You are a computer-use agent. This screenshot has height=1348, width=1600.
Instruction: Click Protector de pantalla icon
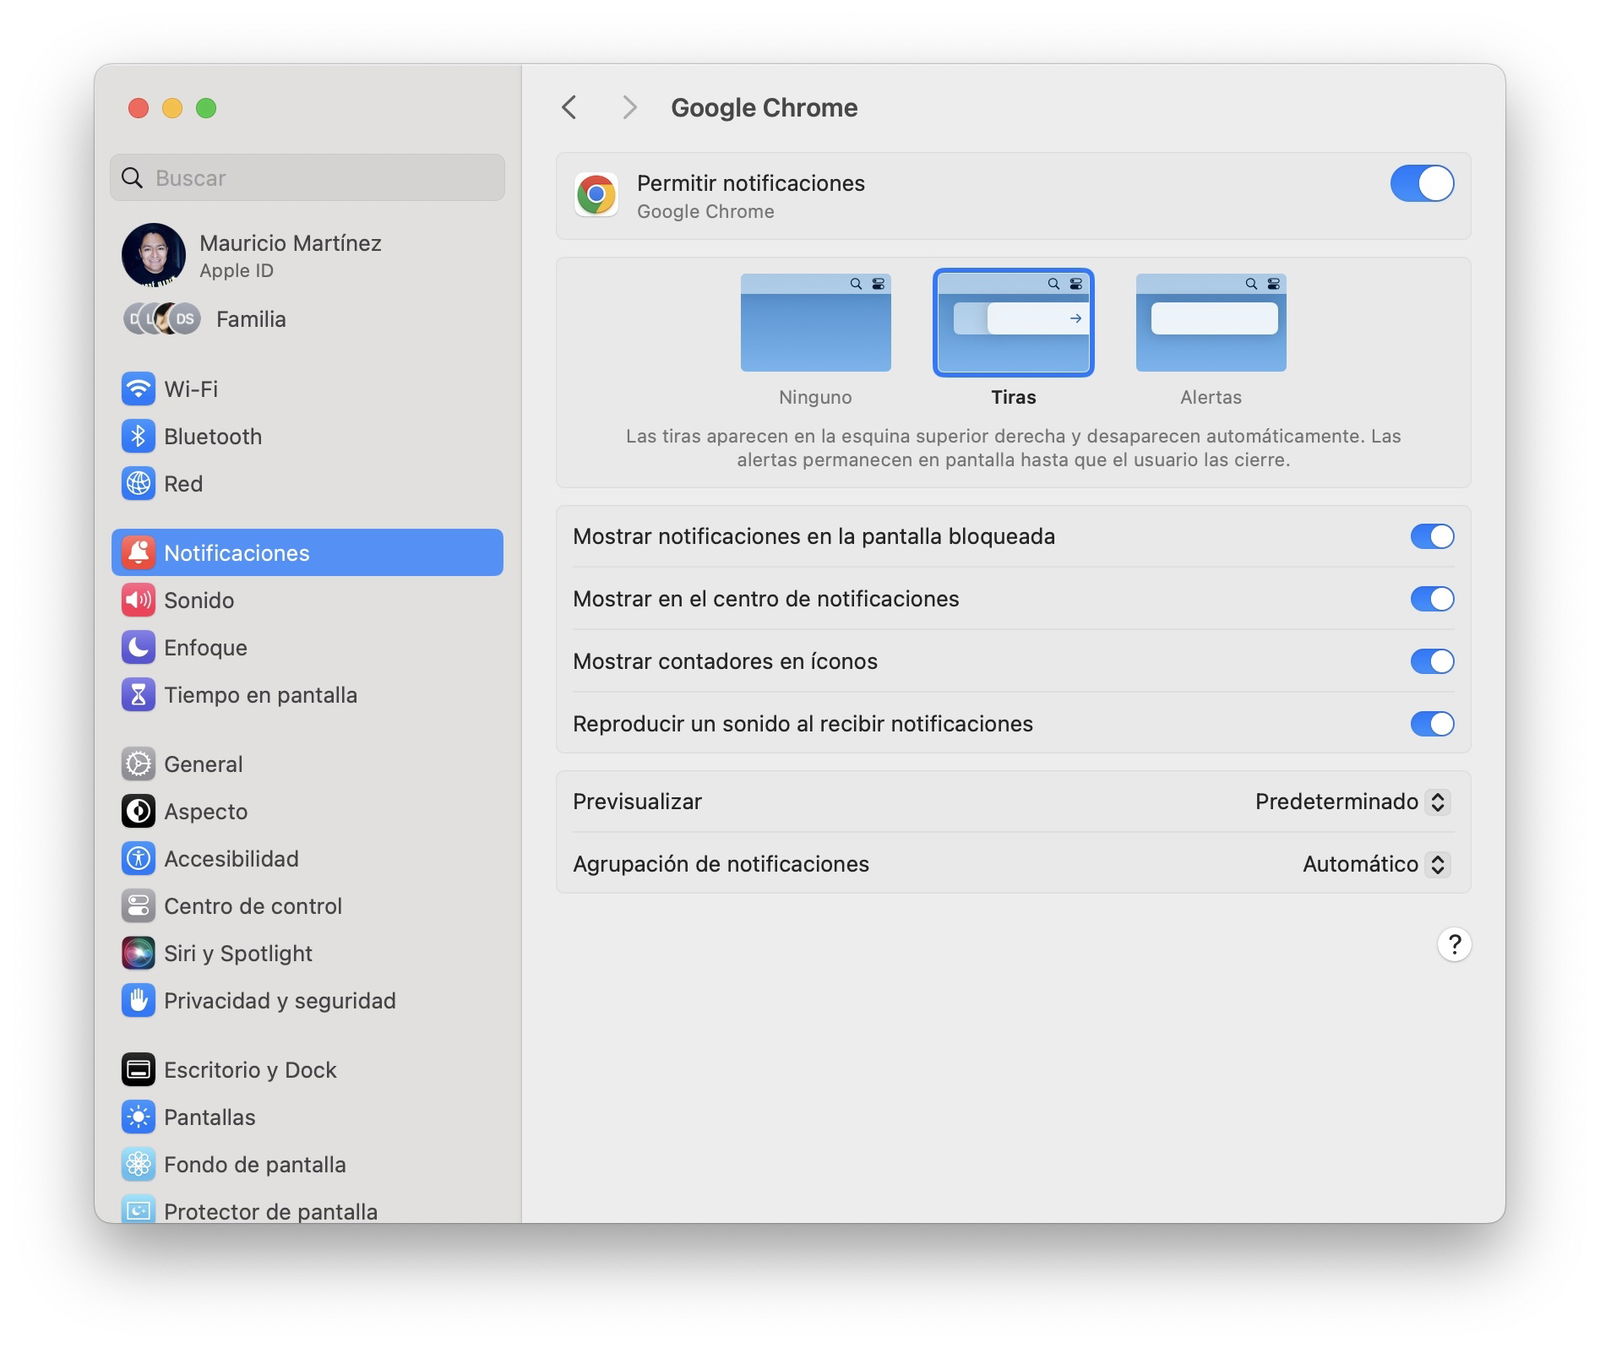click(x=138, y=1209)
